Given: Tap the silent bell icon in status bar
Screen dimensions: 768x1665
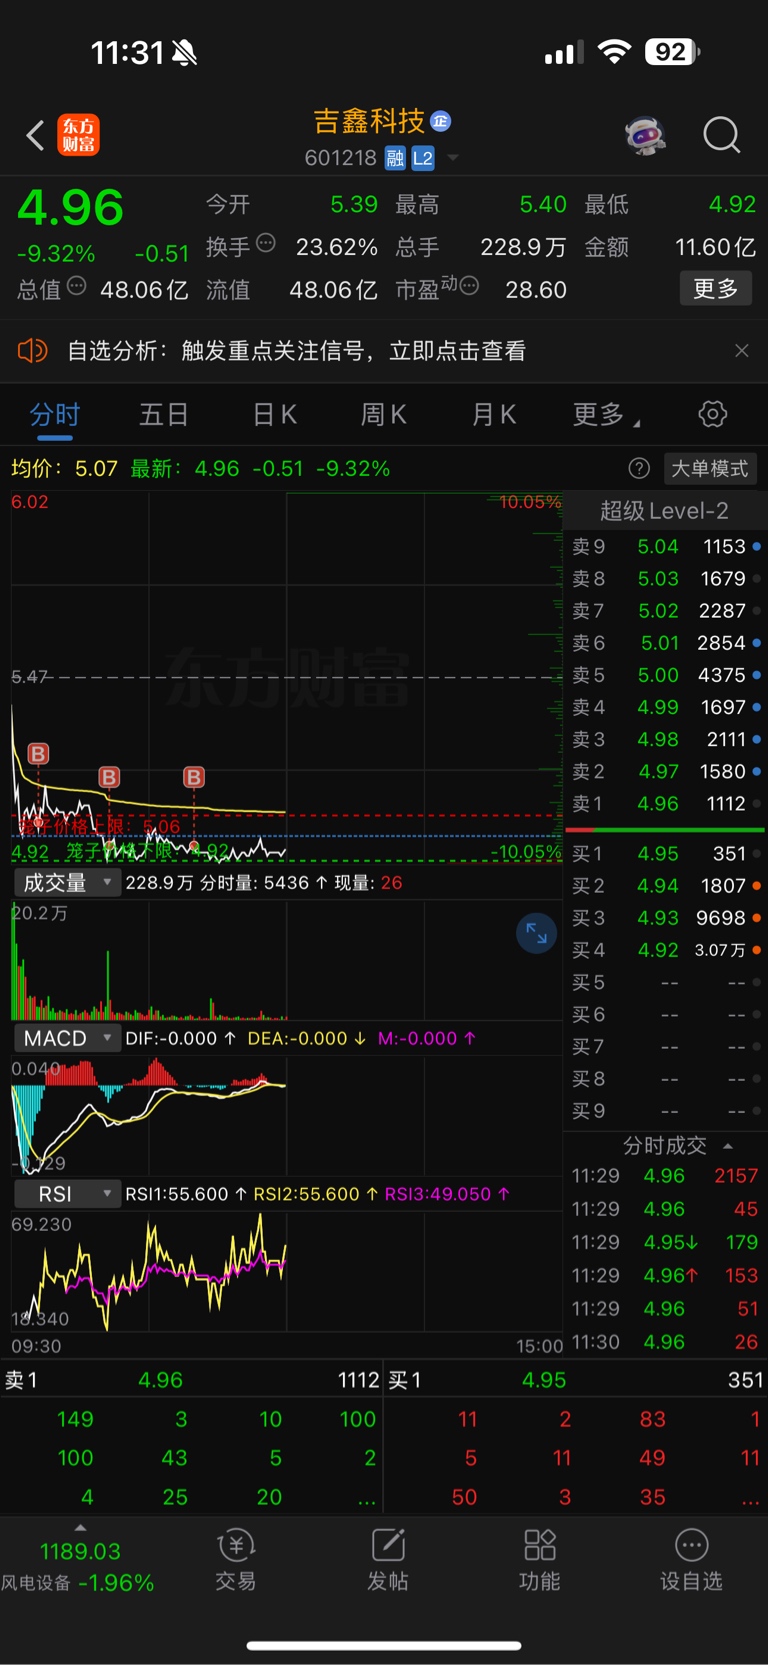Looking at the screenshot, I should 184,53.
